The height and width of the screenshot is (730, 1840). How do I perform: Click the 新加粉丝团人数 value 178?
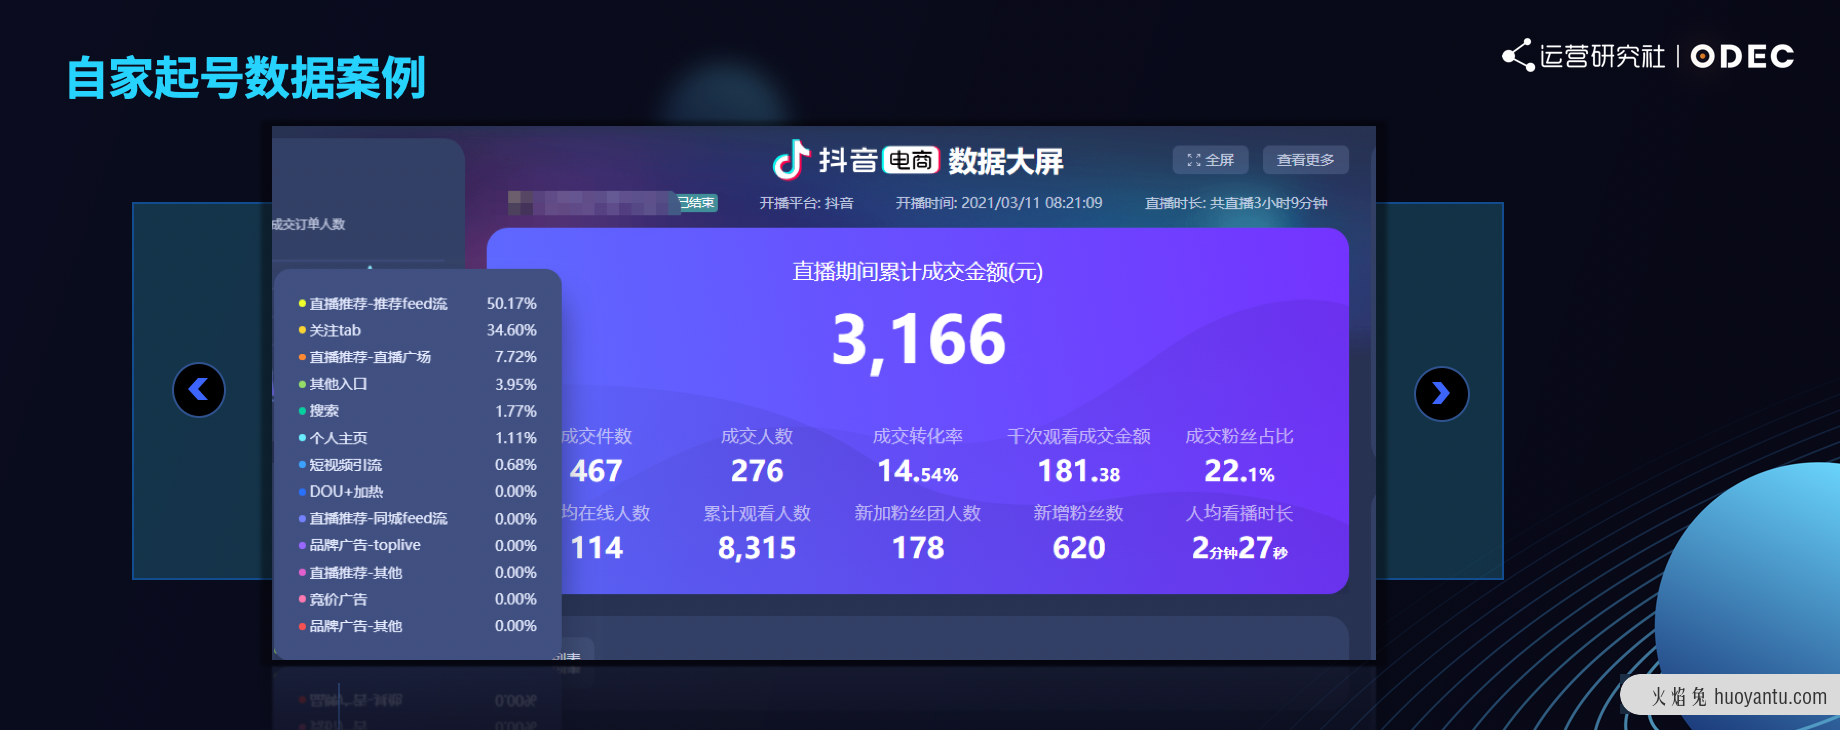pyautogui.click(x=918, y=548)
